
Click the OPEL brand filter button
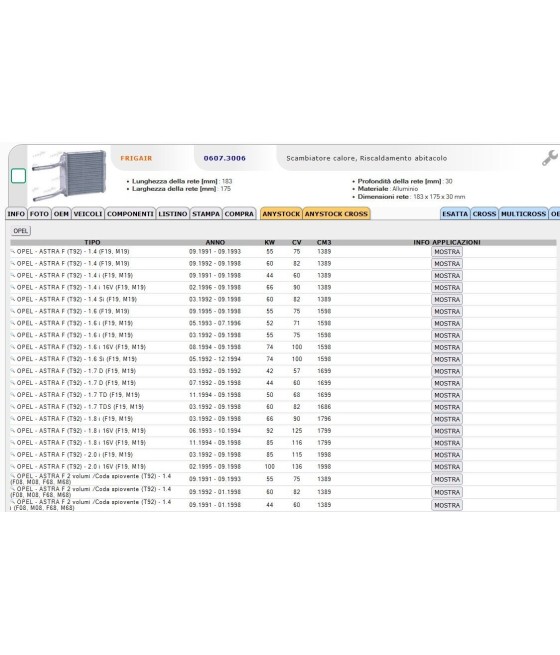click(20, 231)
